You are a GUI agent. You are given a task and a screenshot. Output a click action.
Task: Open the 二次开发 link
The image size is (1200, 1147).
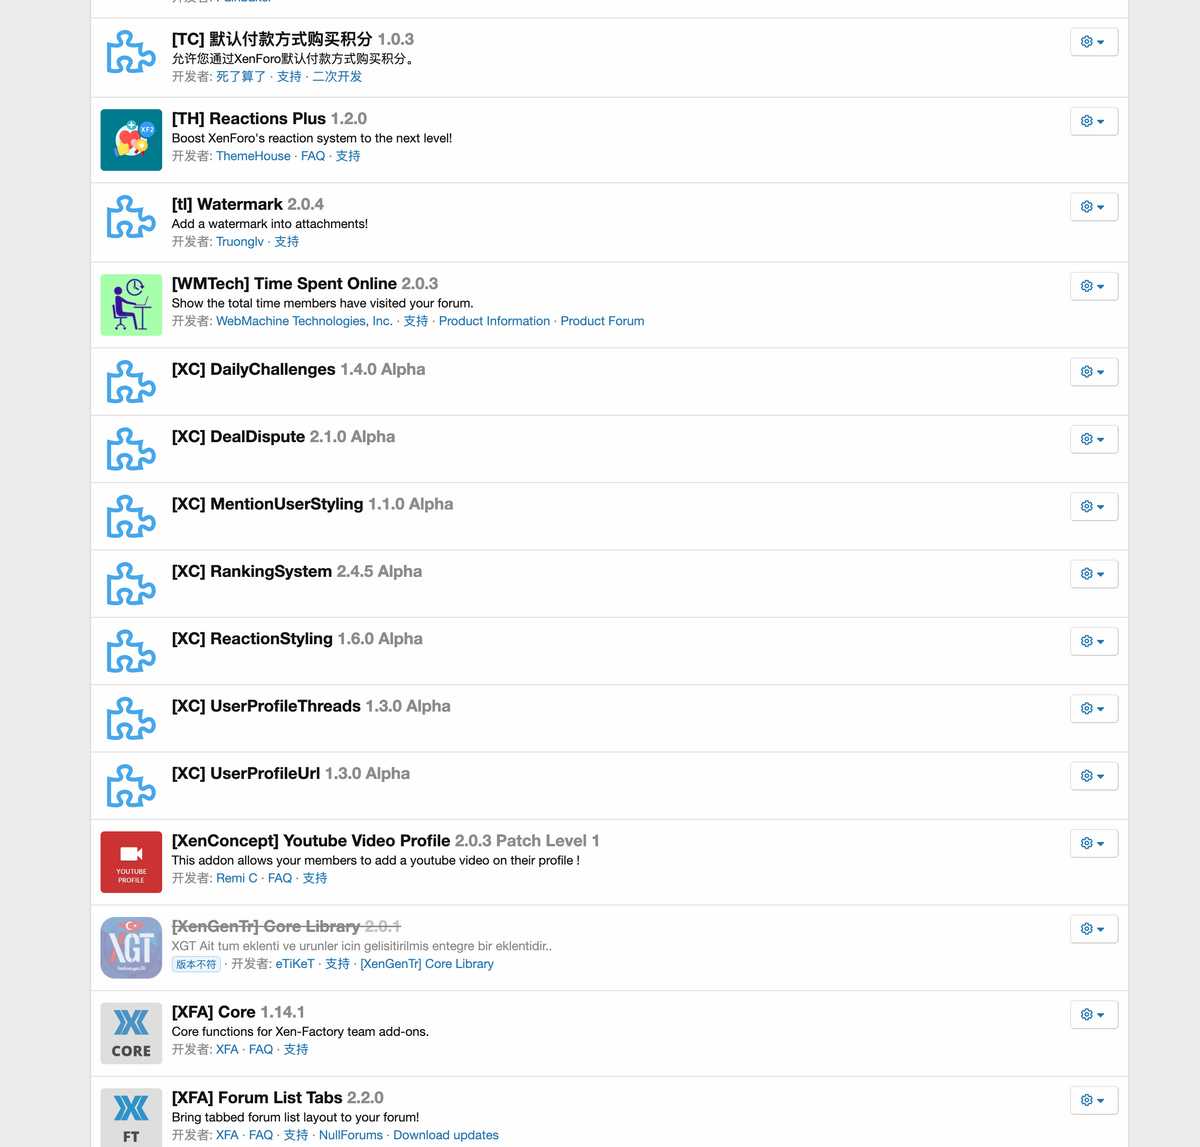pyautogui.click(x=337, y=76)
